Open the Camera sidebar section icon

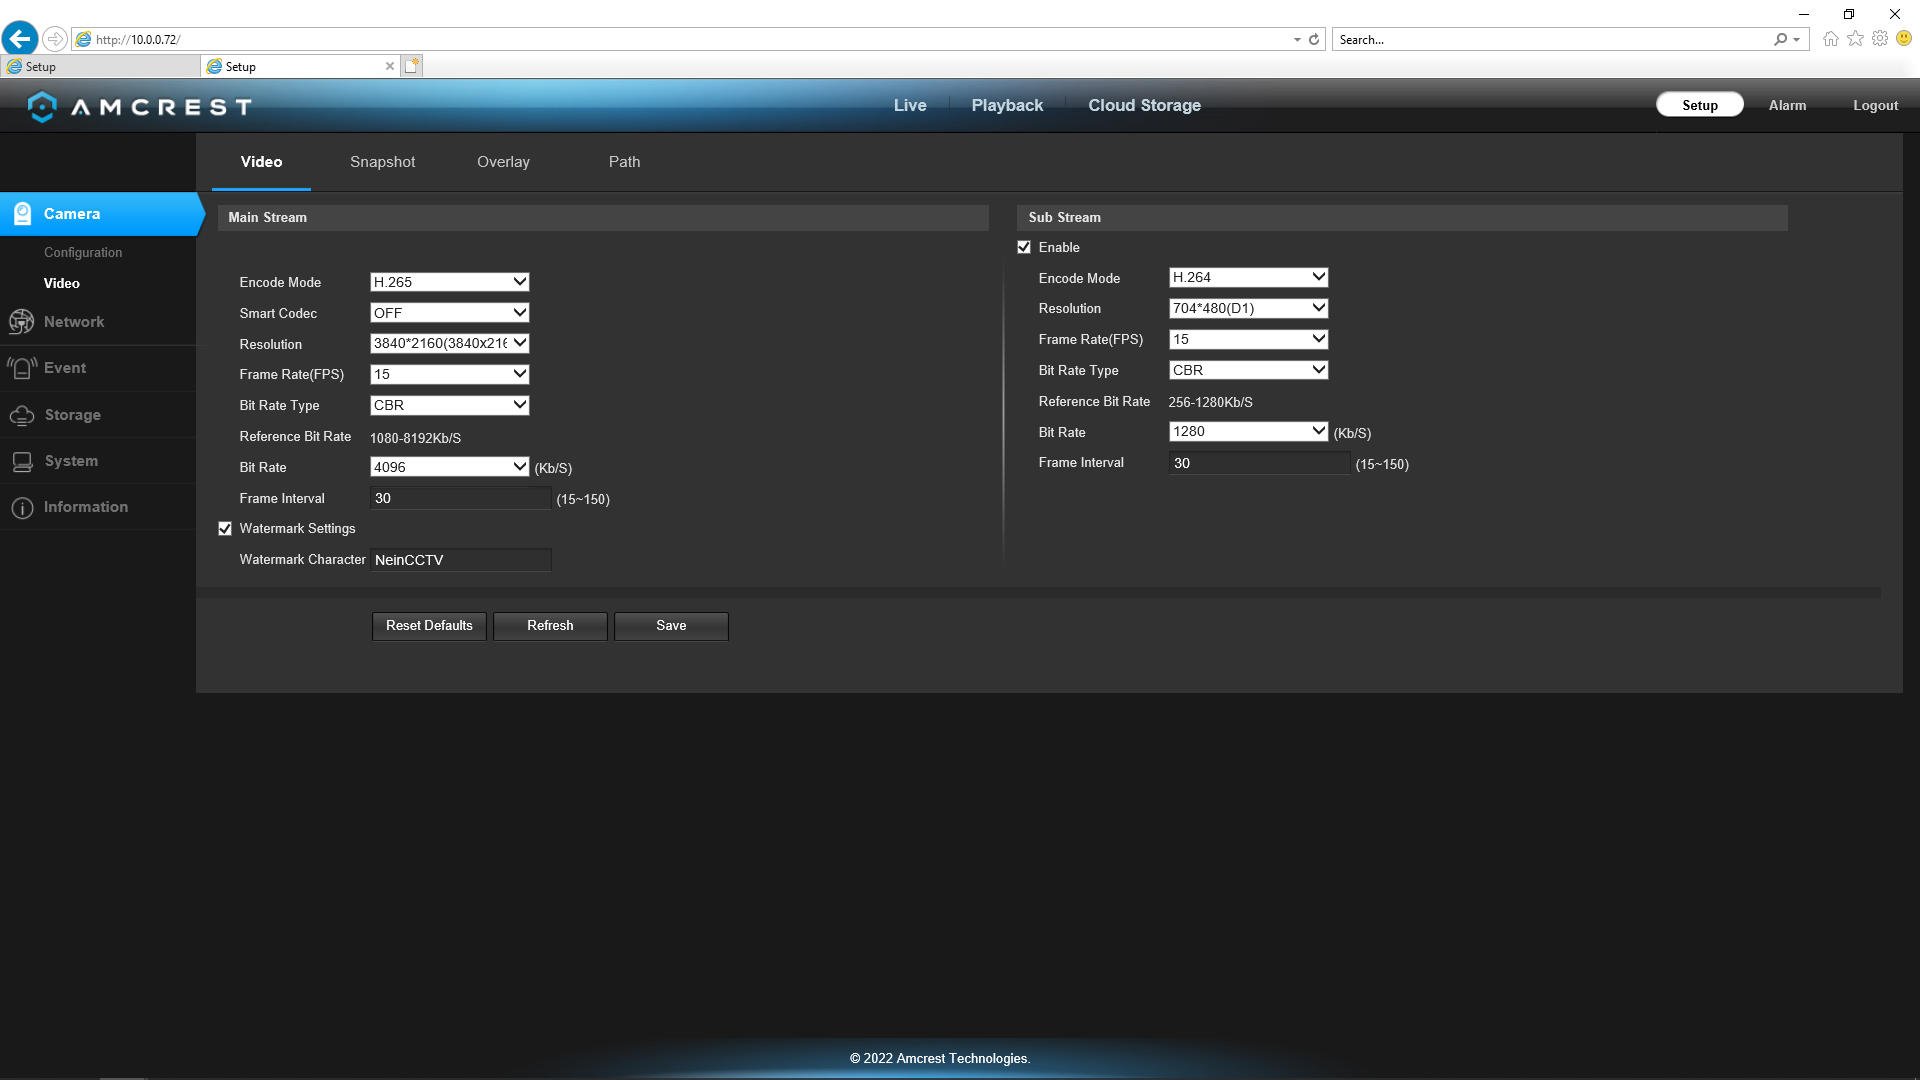click(x=22, y=214)
